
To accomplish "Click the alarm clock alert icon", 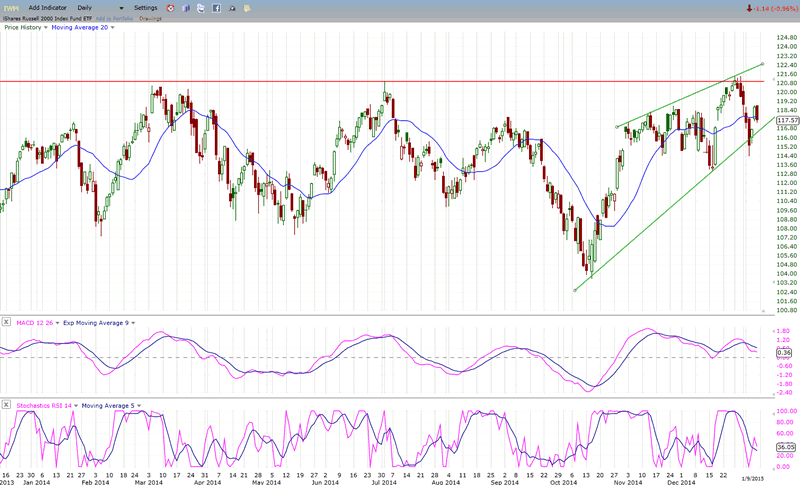I will 168,8.
